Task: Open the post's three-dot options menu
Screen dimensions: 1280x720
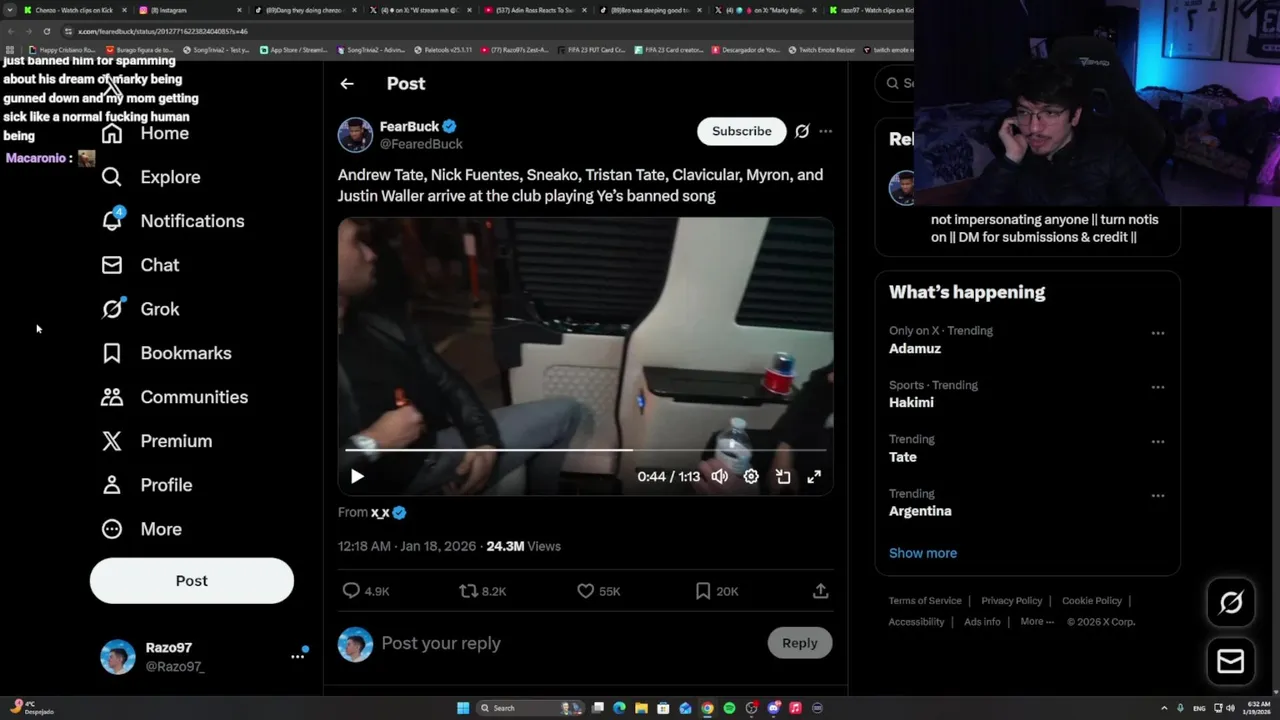Action: coord(825,131)
